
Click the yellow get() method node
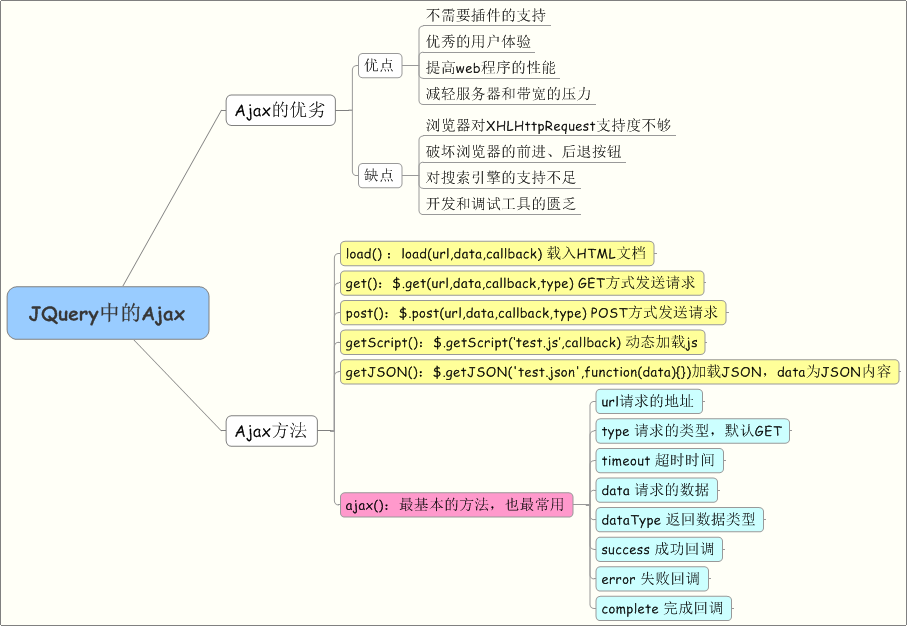[x=522, y=283]
